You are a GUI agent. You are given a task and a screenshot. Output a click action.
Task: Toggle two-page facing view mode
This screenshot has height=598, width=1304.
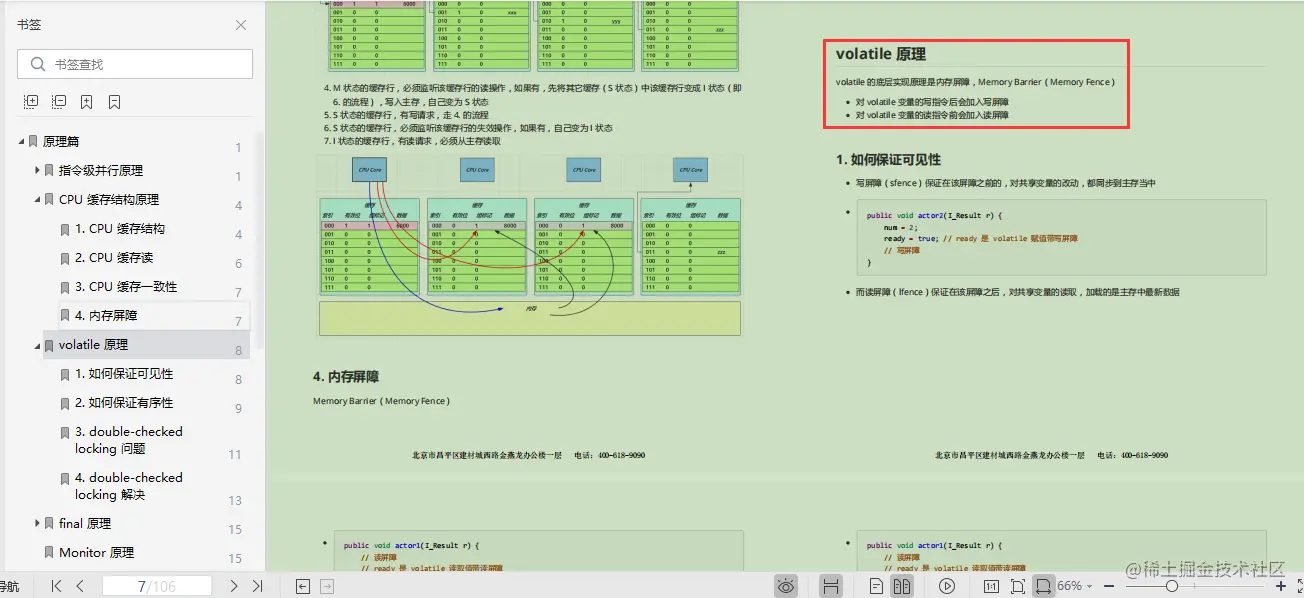pos(901,585)
